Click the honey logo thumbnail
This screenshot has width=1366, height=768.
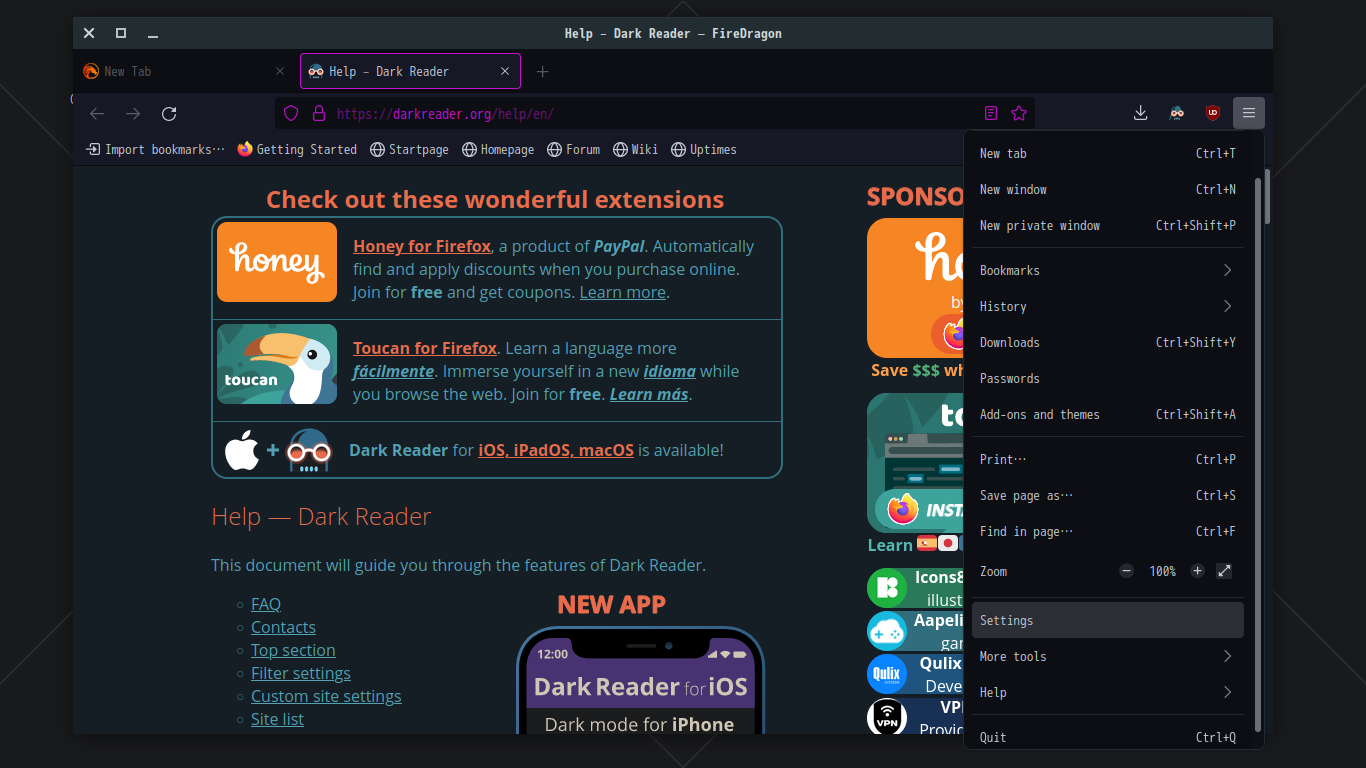277,262
